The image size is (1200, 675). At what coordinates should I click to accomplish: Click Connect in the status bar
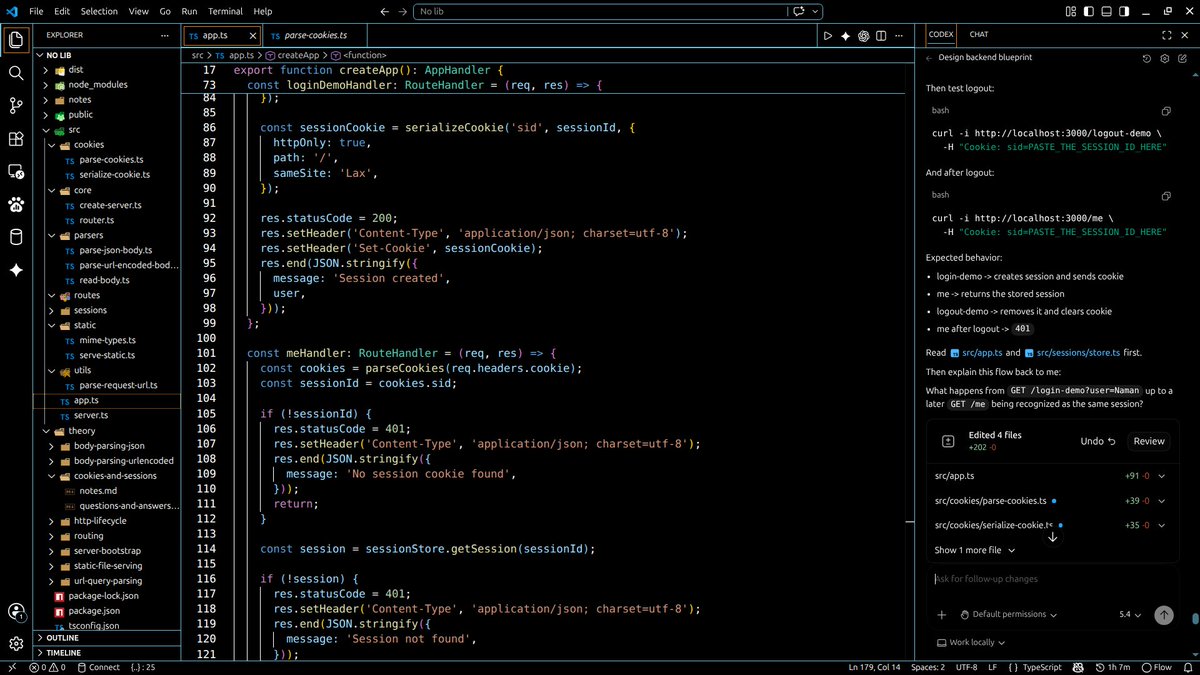(x=98, y=667)
